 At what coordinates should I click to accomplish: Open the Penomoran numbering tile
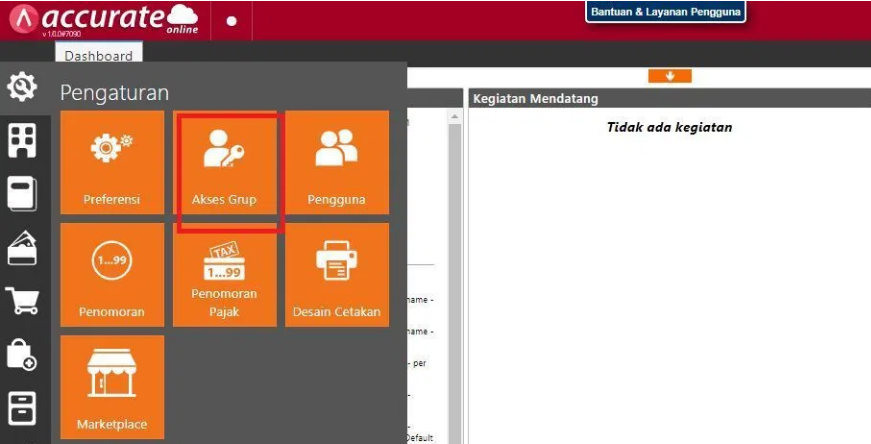click(112, 274)
